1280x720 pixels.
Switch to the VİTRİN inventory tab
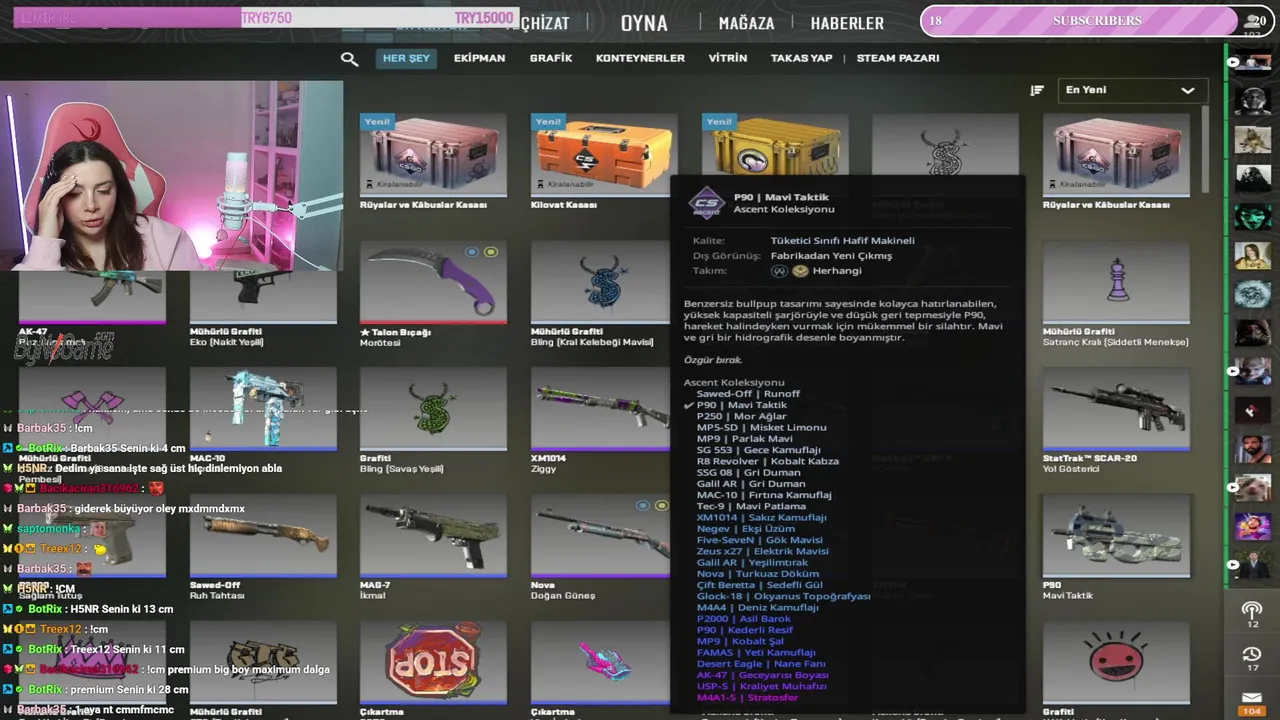tap(728, 58)
